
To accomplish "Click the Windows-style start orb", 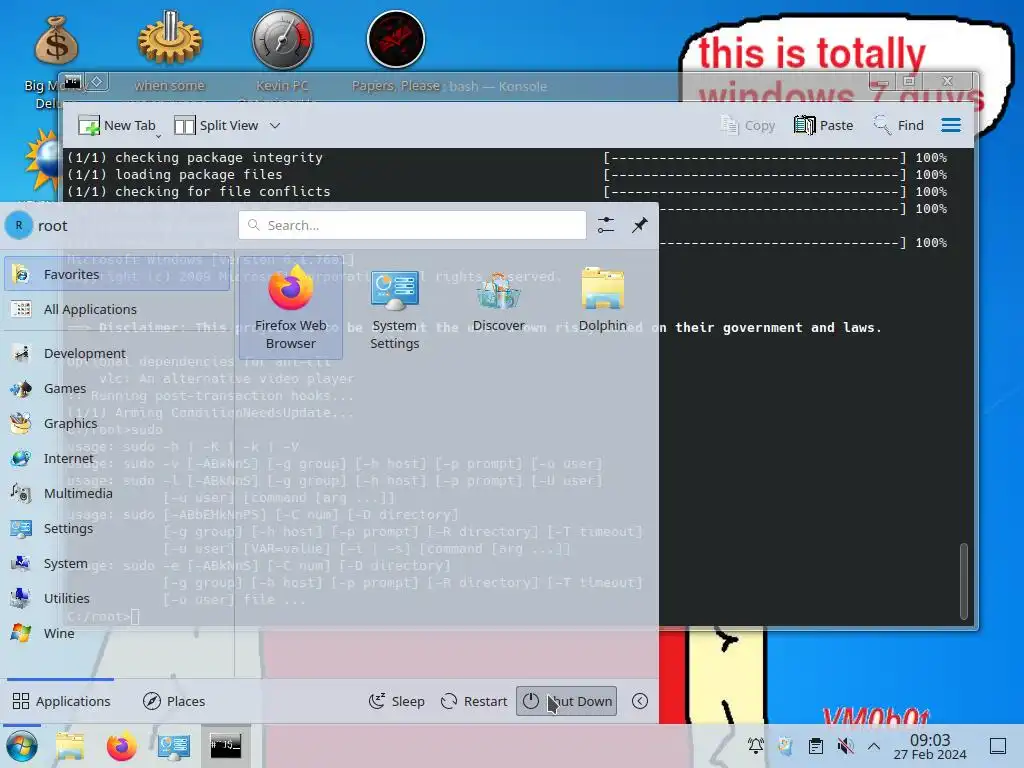I will tap(22, 746).
